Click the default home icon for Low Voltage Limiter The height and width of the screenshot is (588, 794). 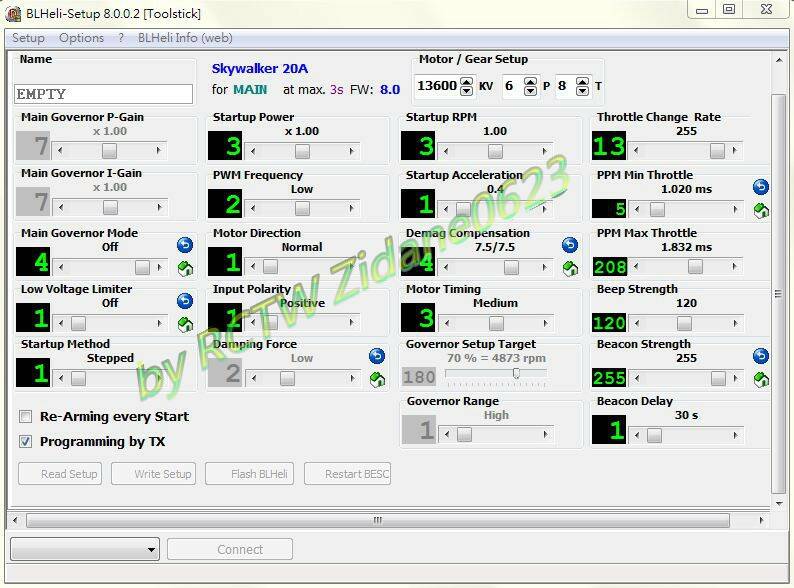(x=185, y=324)
